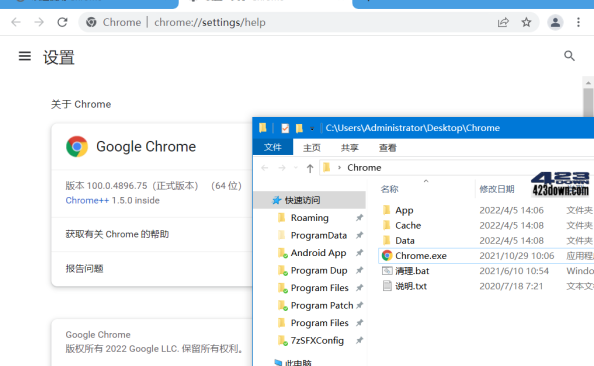Open the quick access toolbar dropdown arrow

312,129
